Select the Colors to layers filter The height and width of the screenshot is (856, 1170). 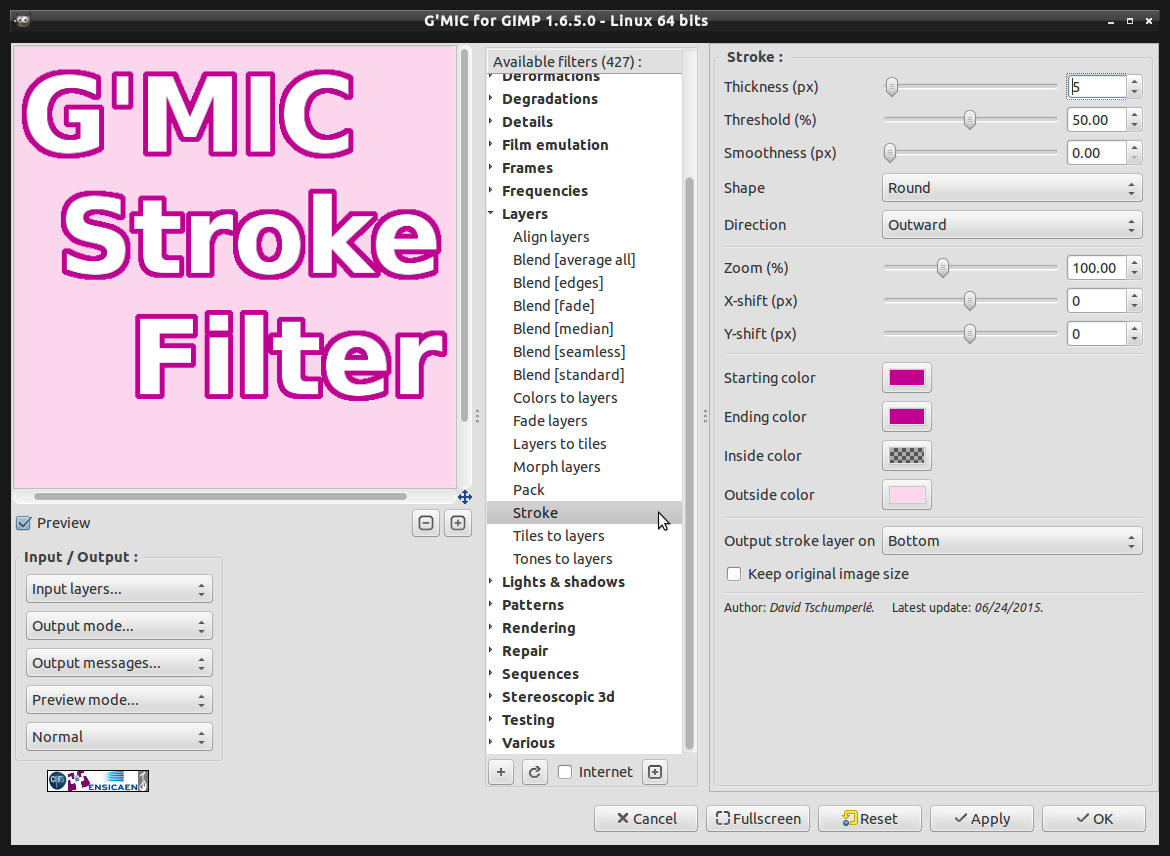[565, 398]
